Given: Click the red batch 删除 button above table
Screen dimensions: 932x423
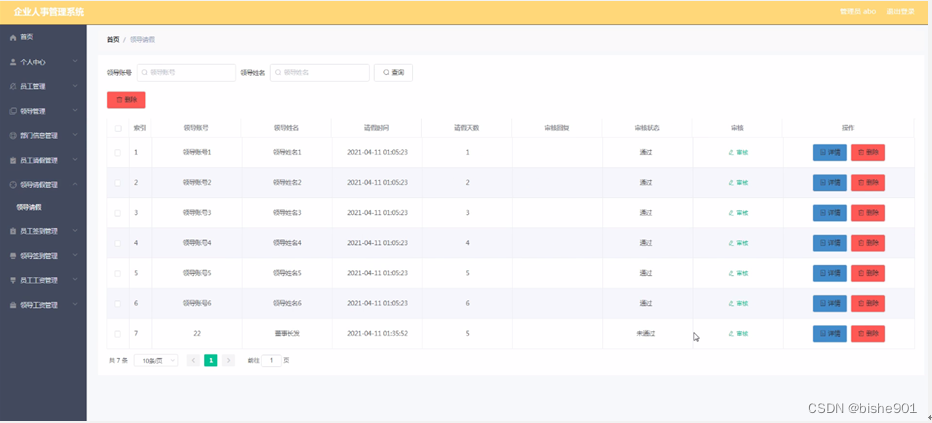Looking at the screenshot, I should pos(126,100).
